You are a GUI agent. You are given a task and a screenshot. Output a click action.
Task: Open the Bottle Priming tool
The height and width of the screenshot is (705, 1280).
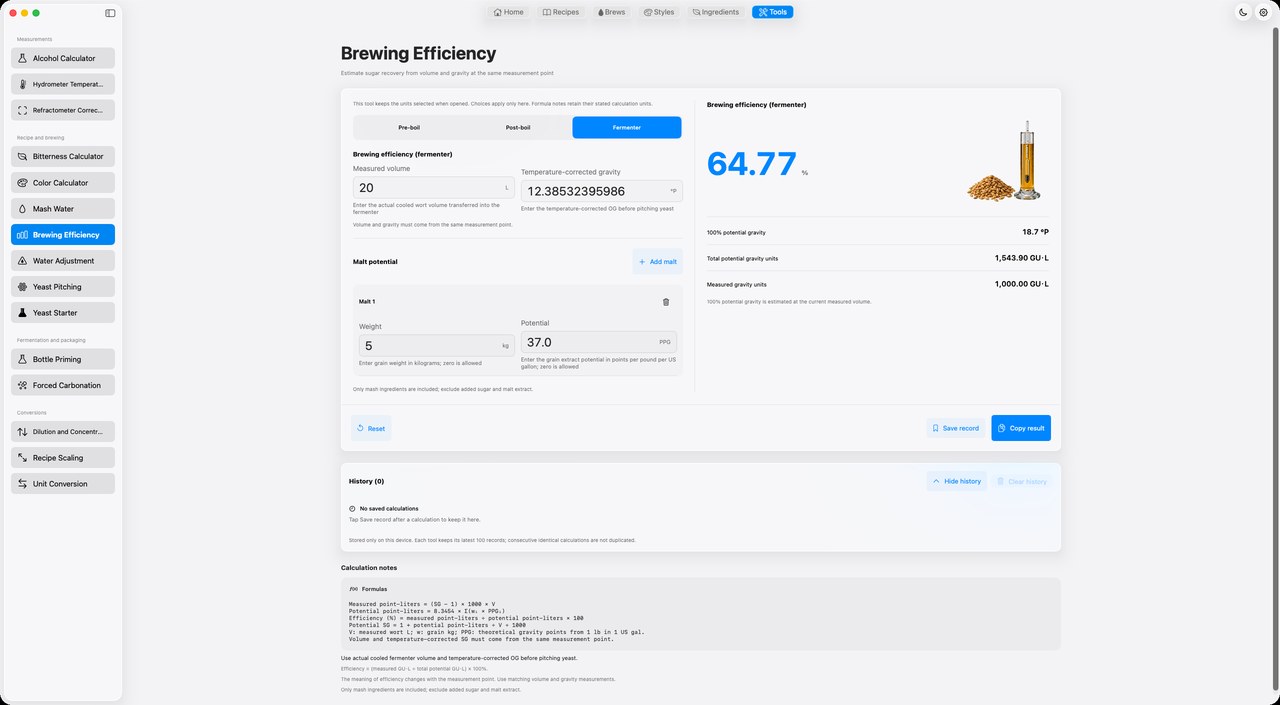[63, 359]
